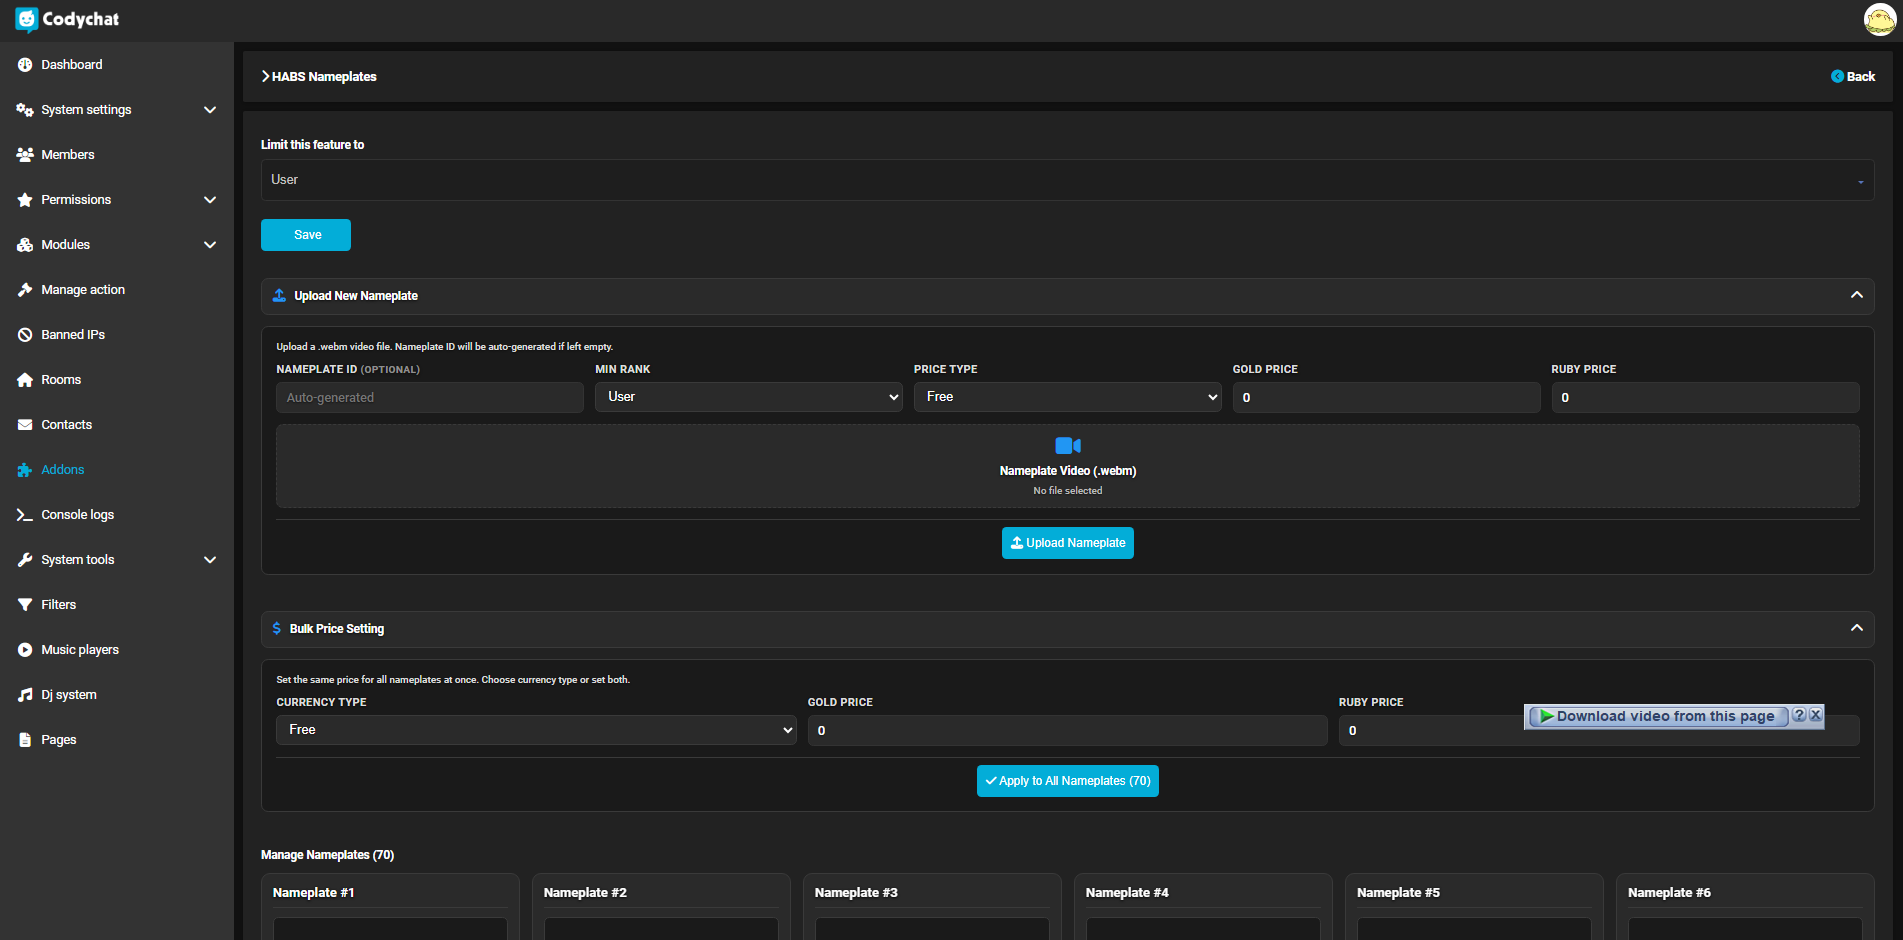Open the Min Rank dropdown
This screenshot has height=940, width=1903.
pyautogui.click(x=748, y=397)
